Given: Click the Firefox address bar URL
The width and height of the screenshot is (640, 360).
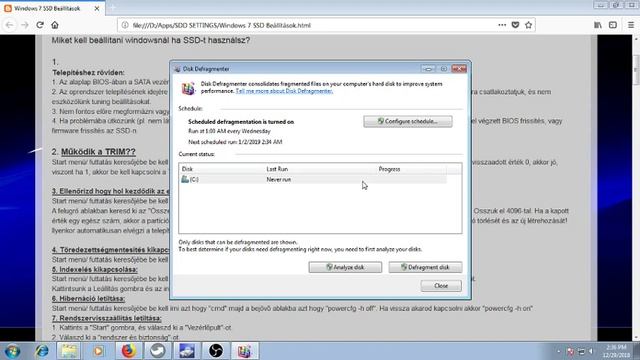Looking at the screenshot, I should pyautogui.click(x=222, y=25).
